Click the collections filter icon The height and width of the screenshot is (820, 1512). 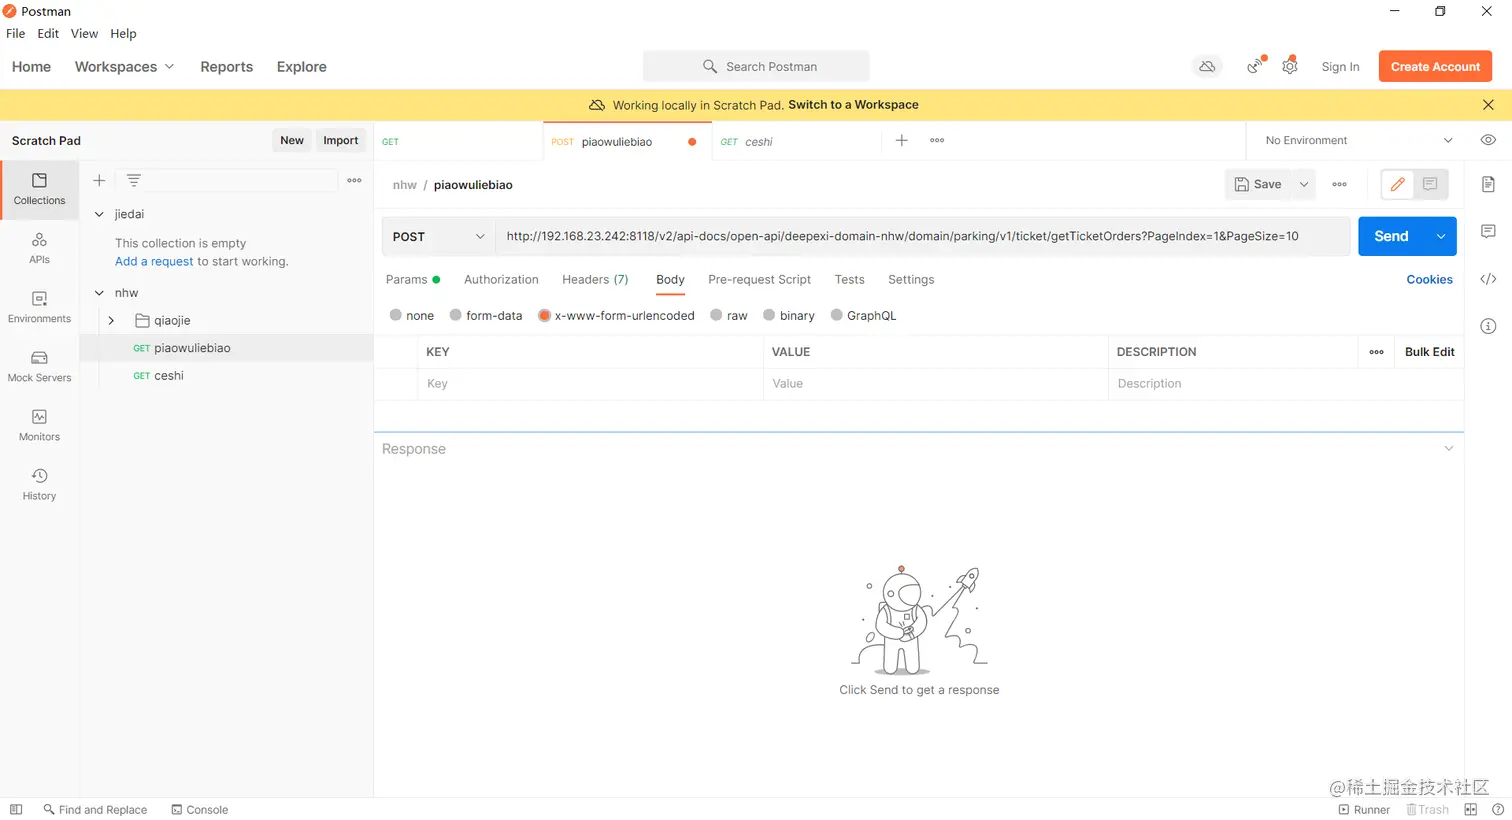coord(133,181)
